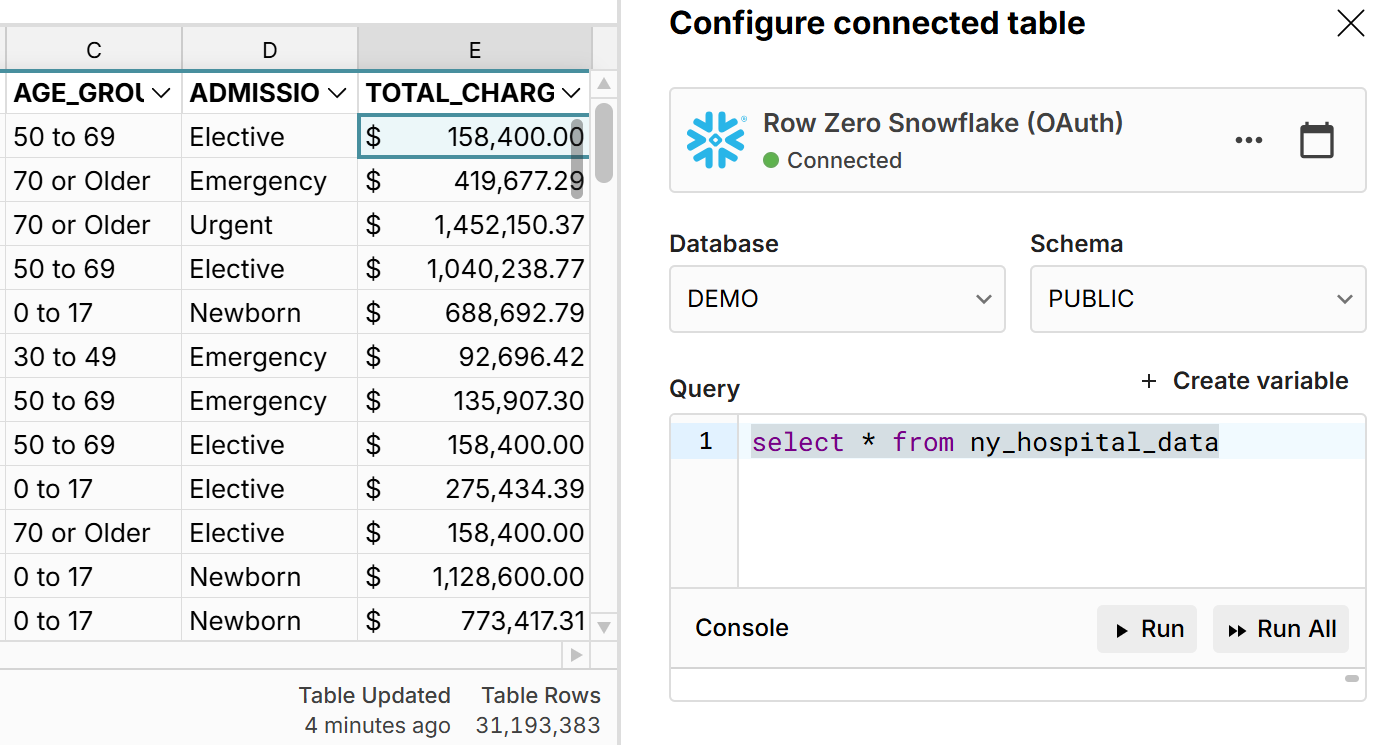Click the calendar schedule icon
This screenshot has height=745, width=1384.
point(1317,140)
